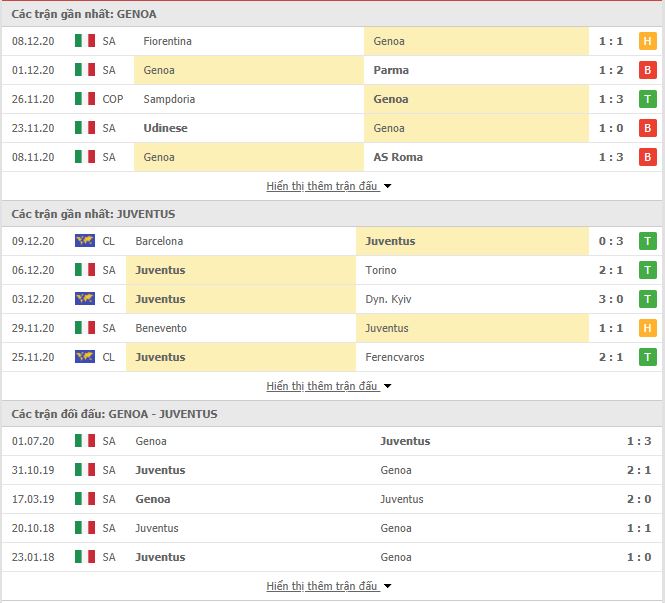Click the Champions League flag beside Barcelona
665x603 pixels.
point(85,241)
